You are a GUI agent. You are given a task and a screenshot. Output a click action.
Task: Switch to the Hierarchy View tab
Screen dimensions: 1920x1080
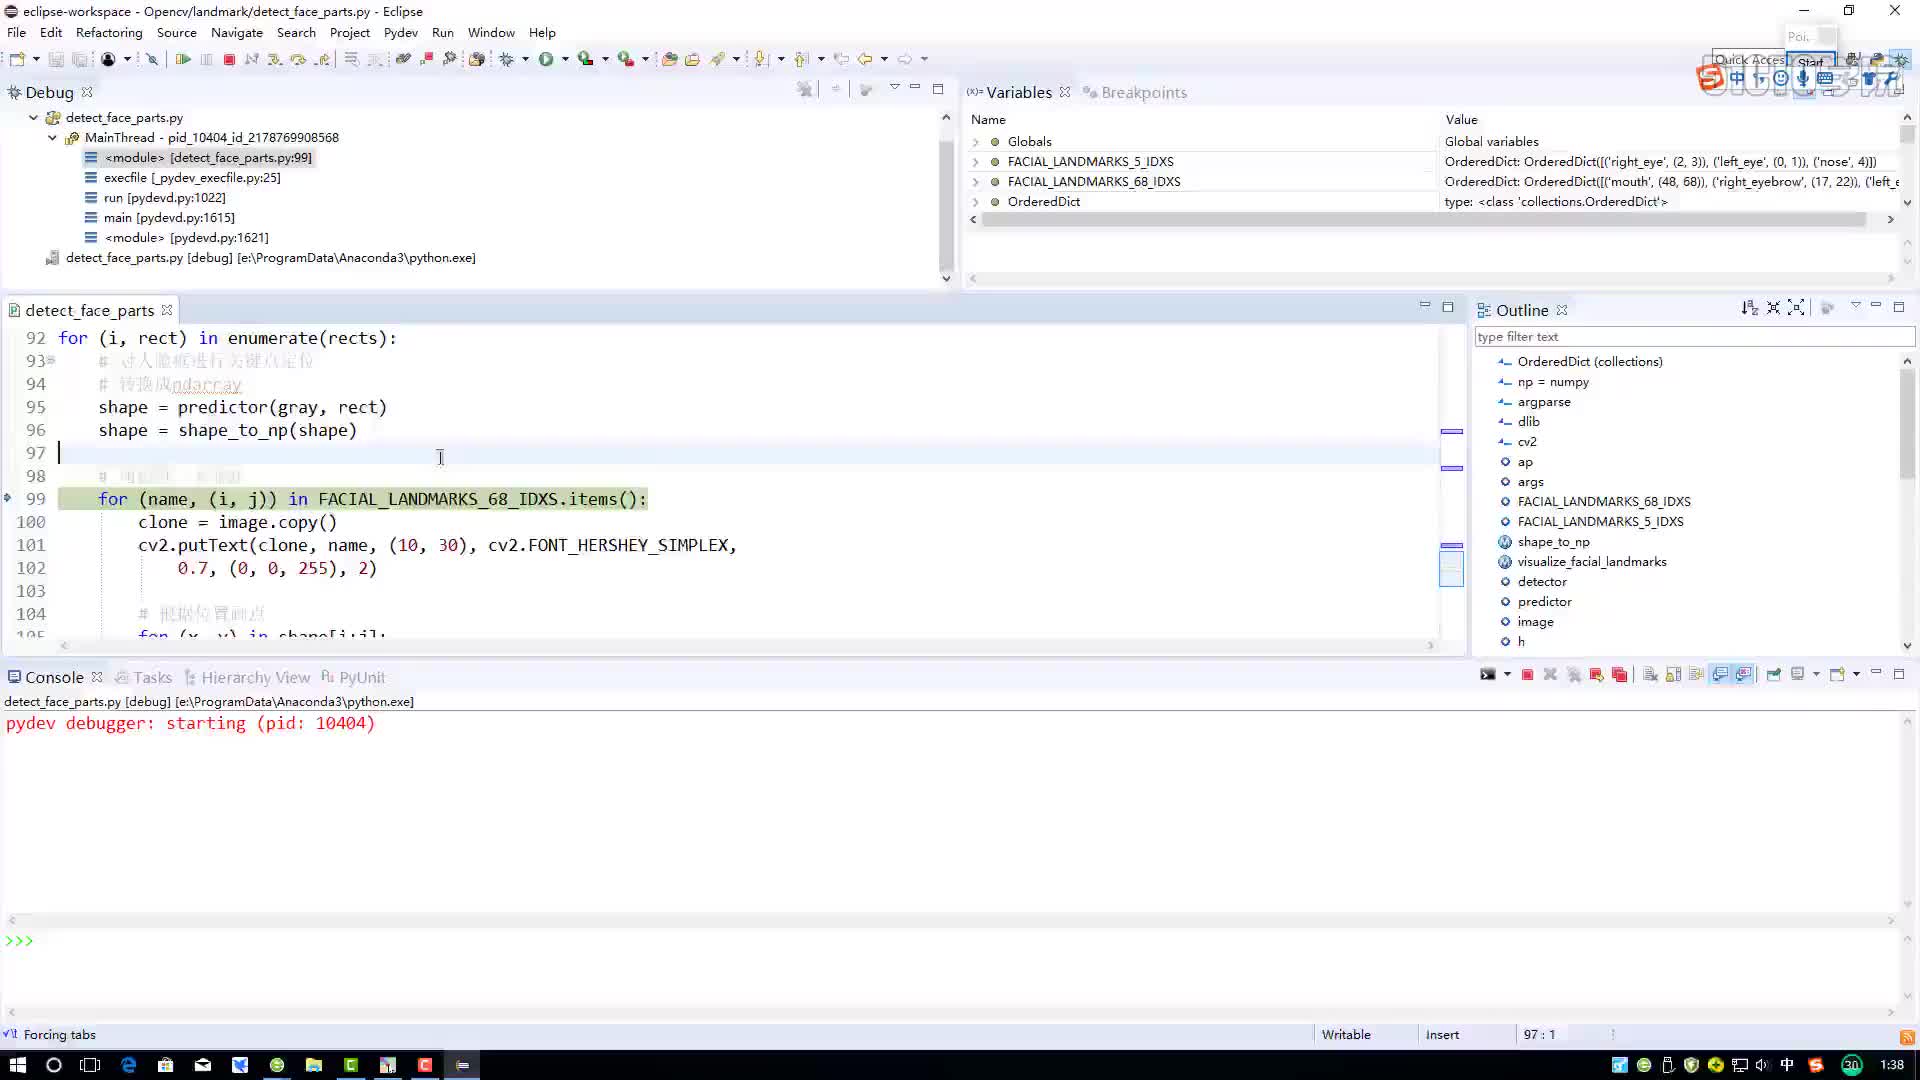(x=247, y=677)
